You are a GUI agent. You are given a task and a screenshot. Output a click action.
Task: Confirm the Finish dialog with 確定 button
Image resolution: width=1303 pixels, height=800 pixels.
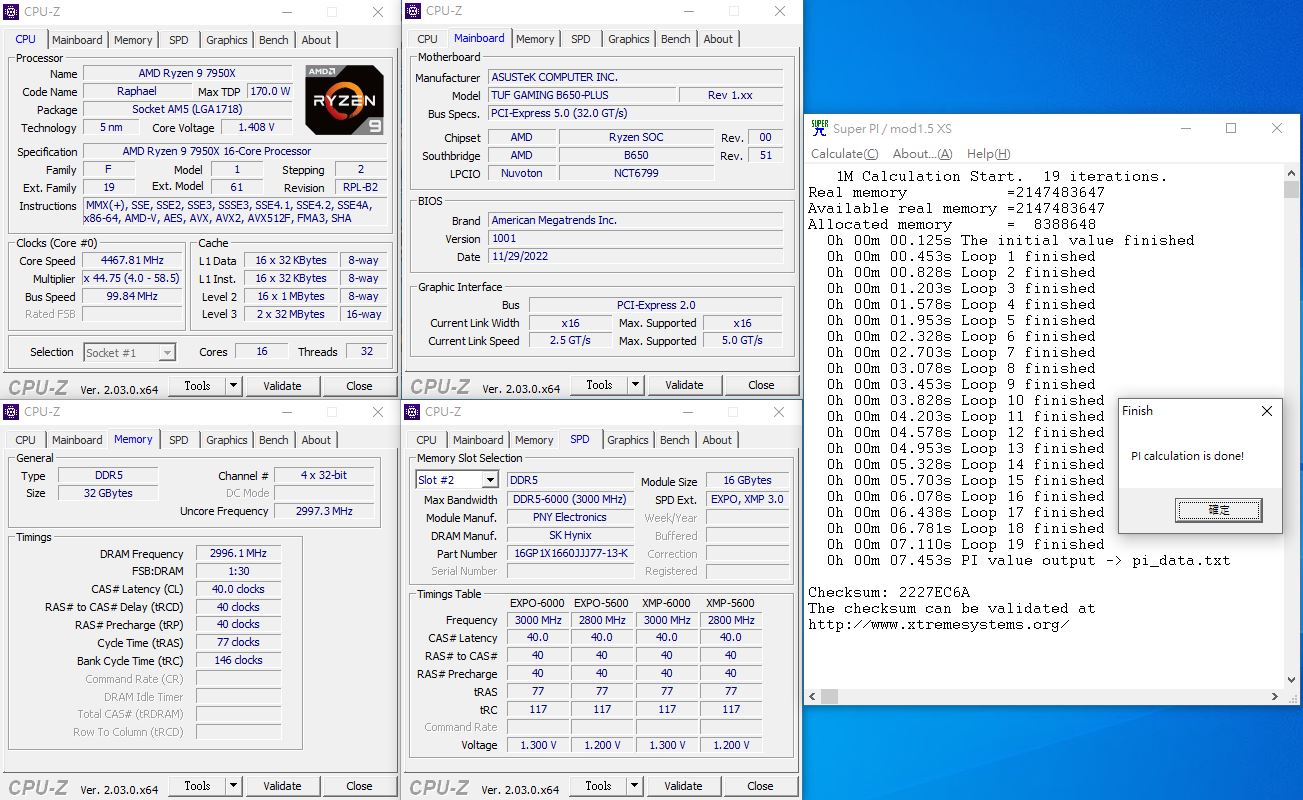click(x=1219, y=510)
